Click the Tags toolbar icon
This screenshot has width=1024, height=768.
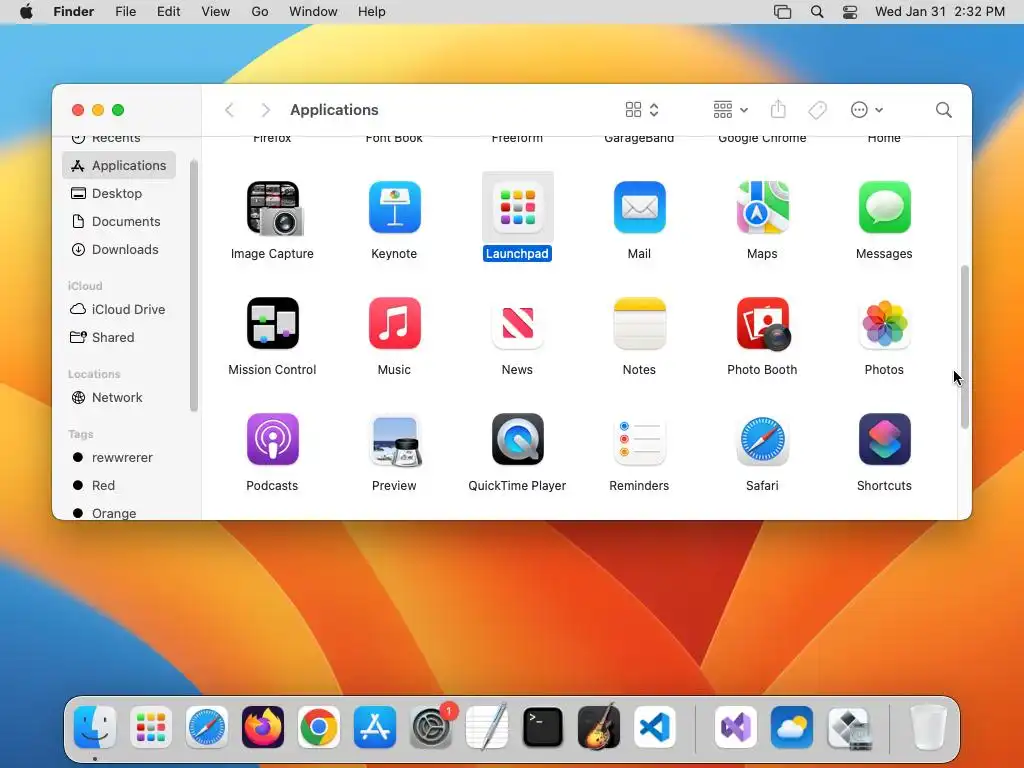pos(817,110)
